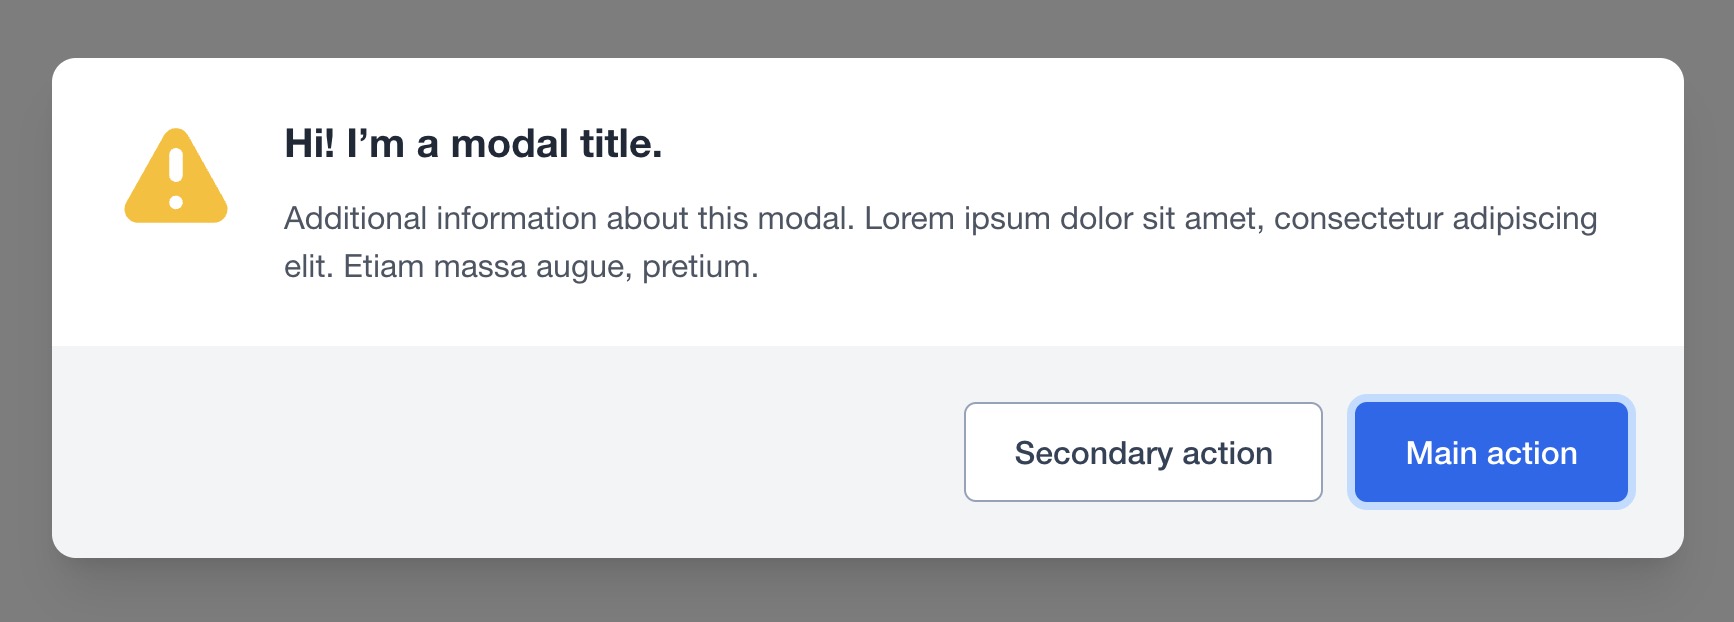The height and width of the screenshot is (622, 1734).
Task: Click the modal title heading text
Action: (473, 144)
